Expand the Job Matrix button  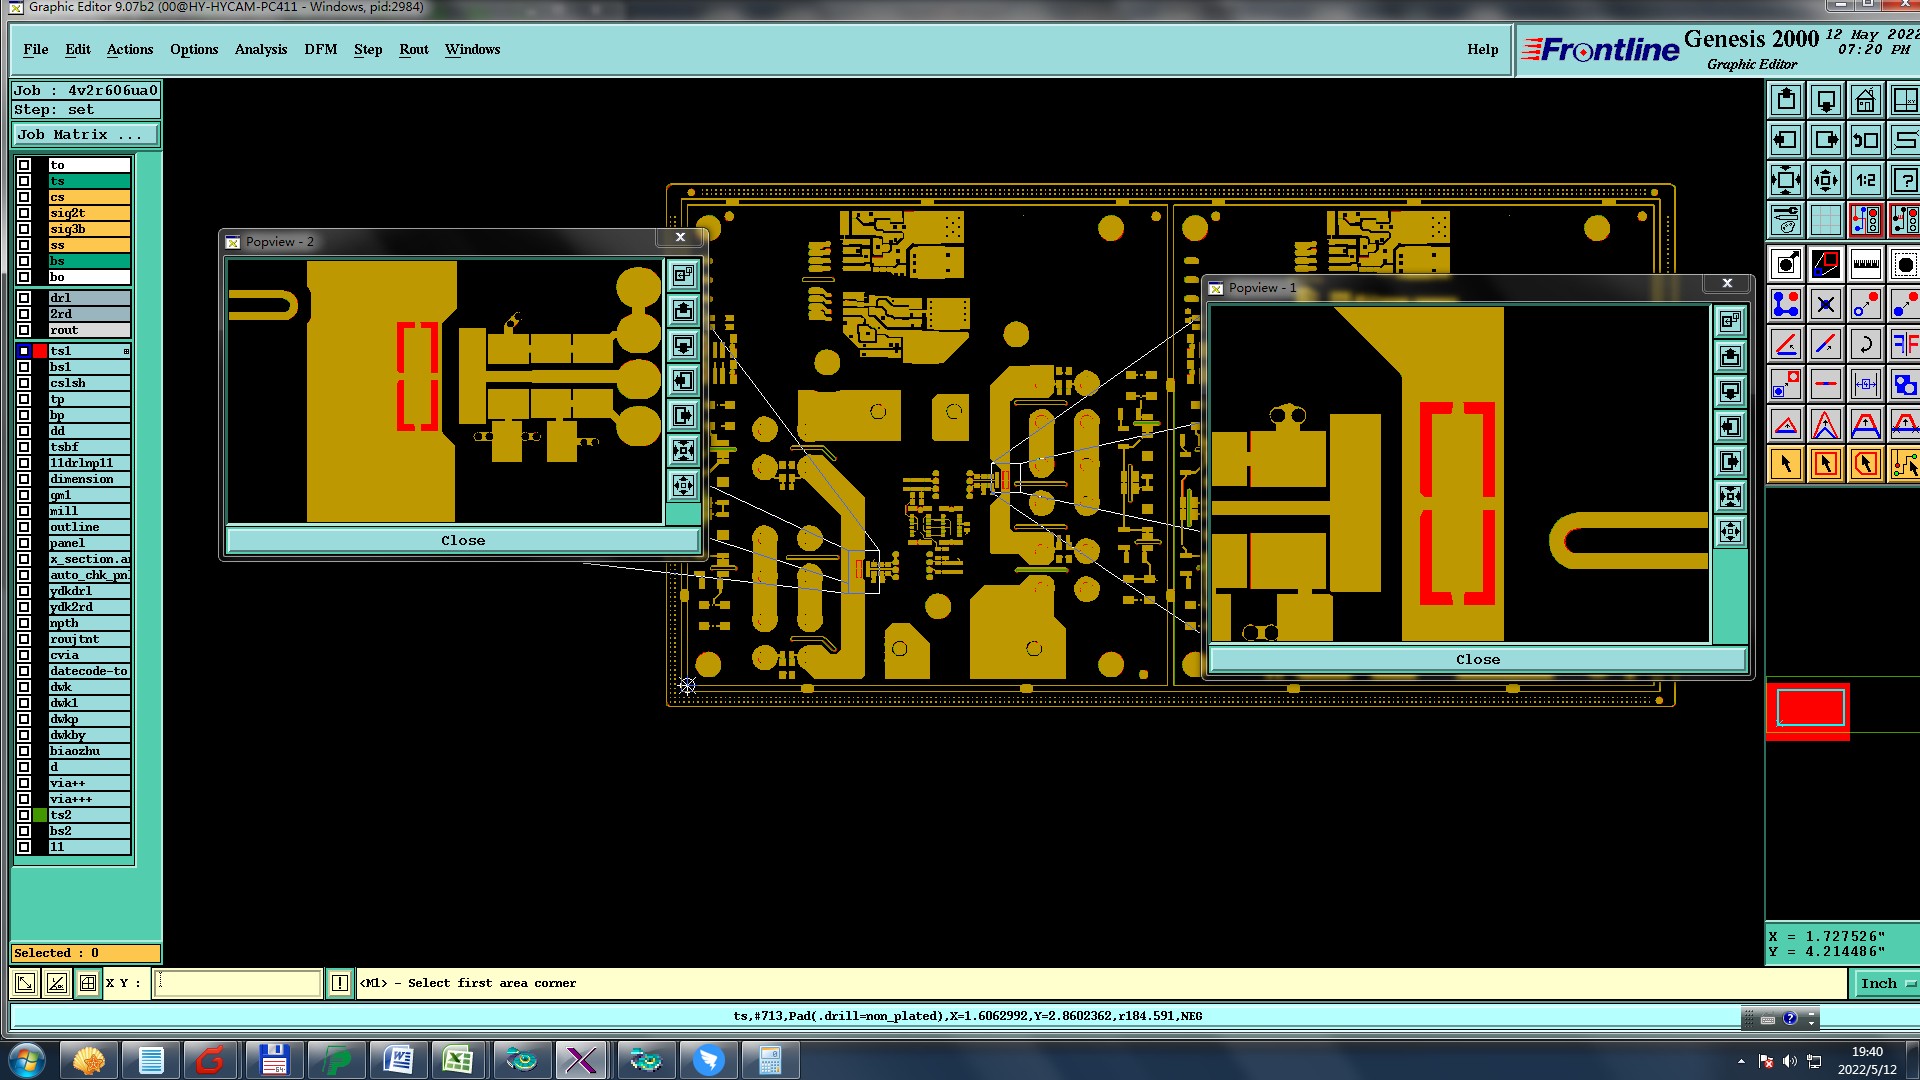coord(85,134)
